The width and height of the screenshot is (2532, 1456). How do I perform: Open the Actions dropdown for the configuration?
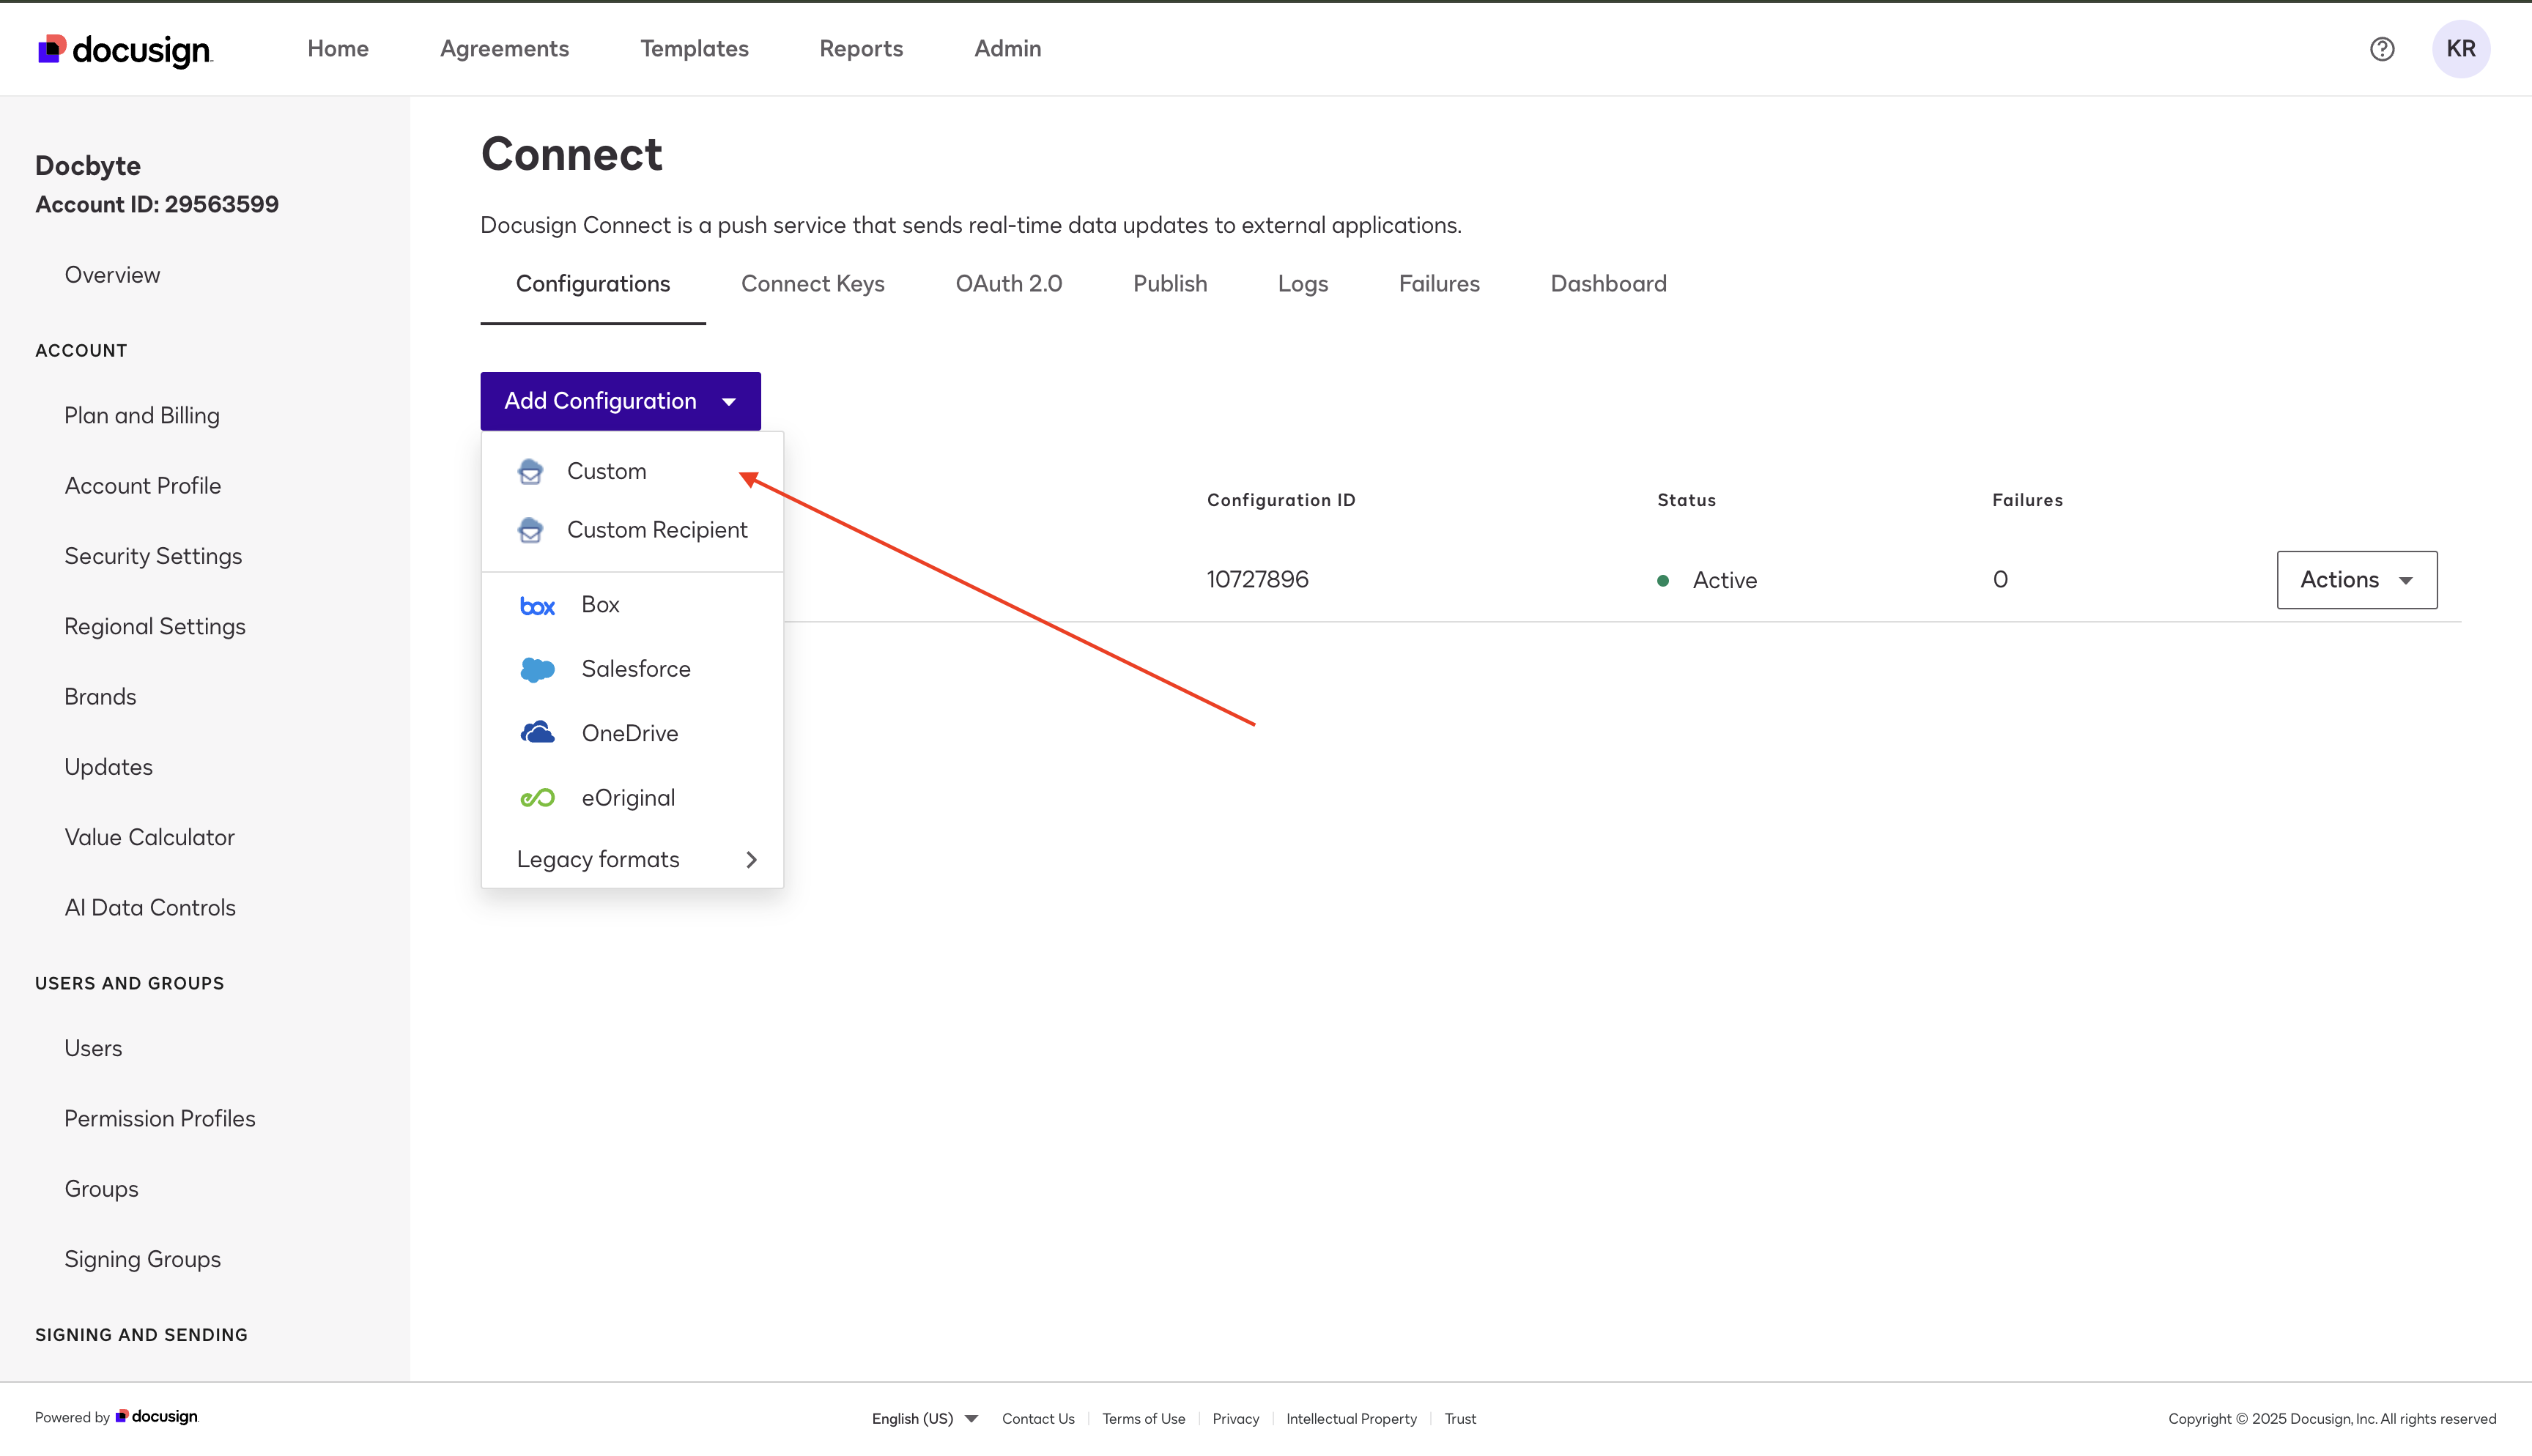click(x=2356, y=579)
